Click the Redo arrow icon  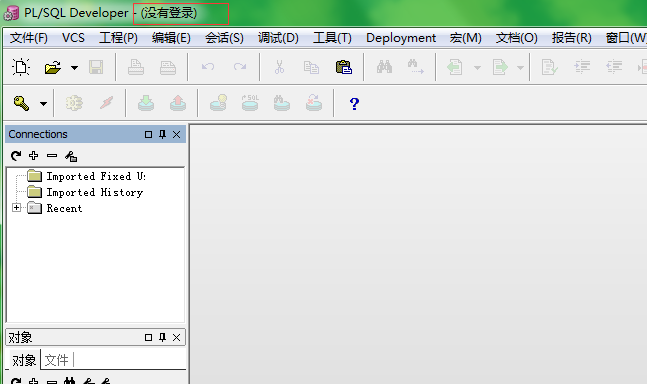[240, 67]
